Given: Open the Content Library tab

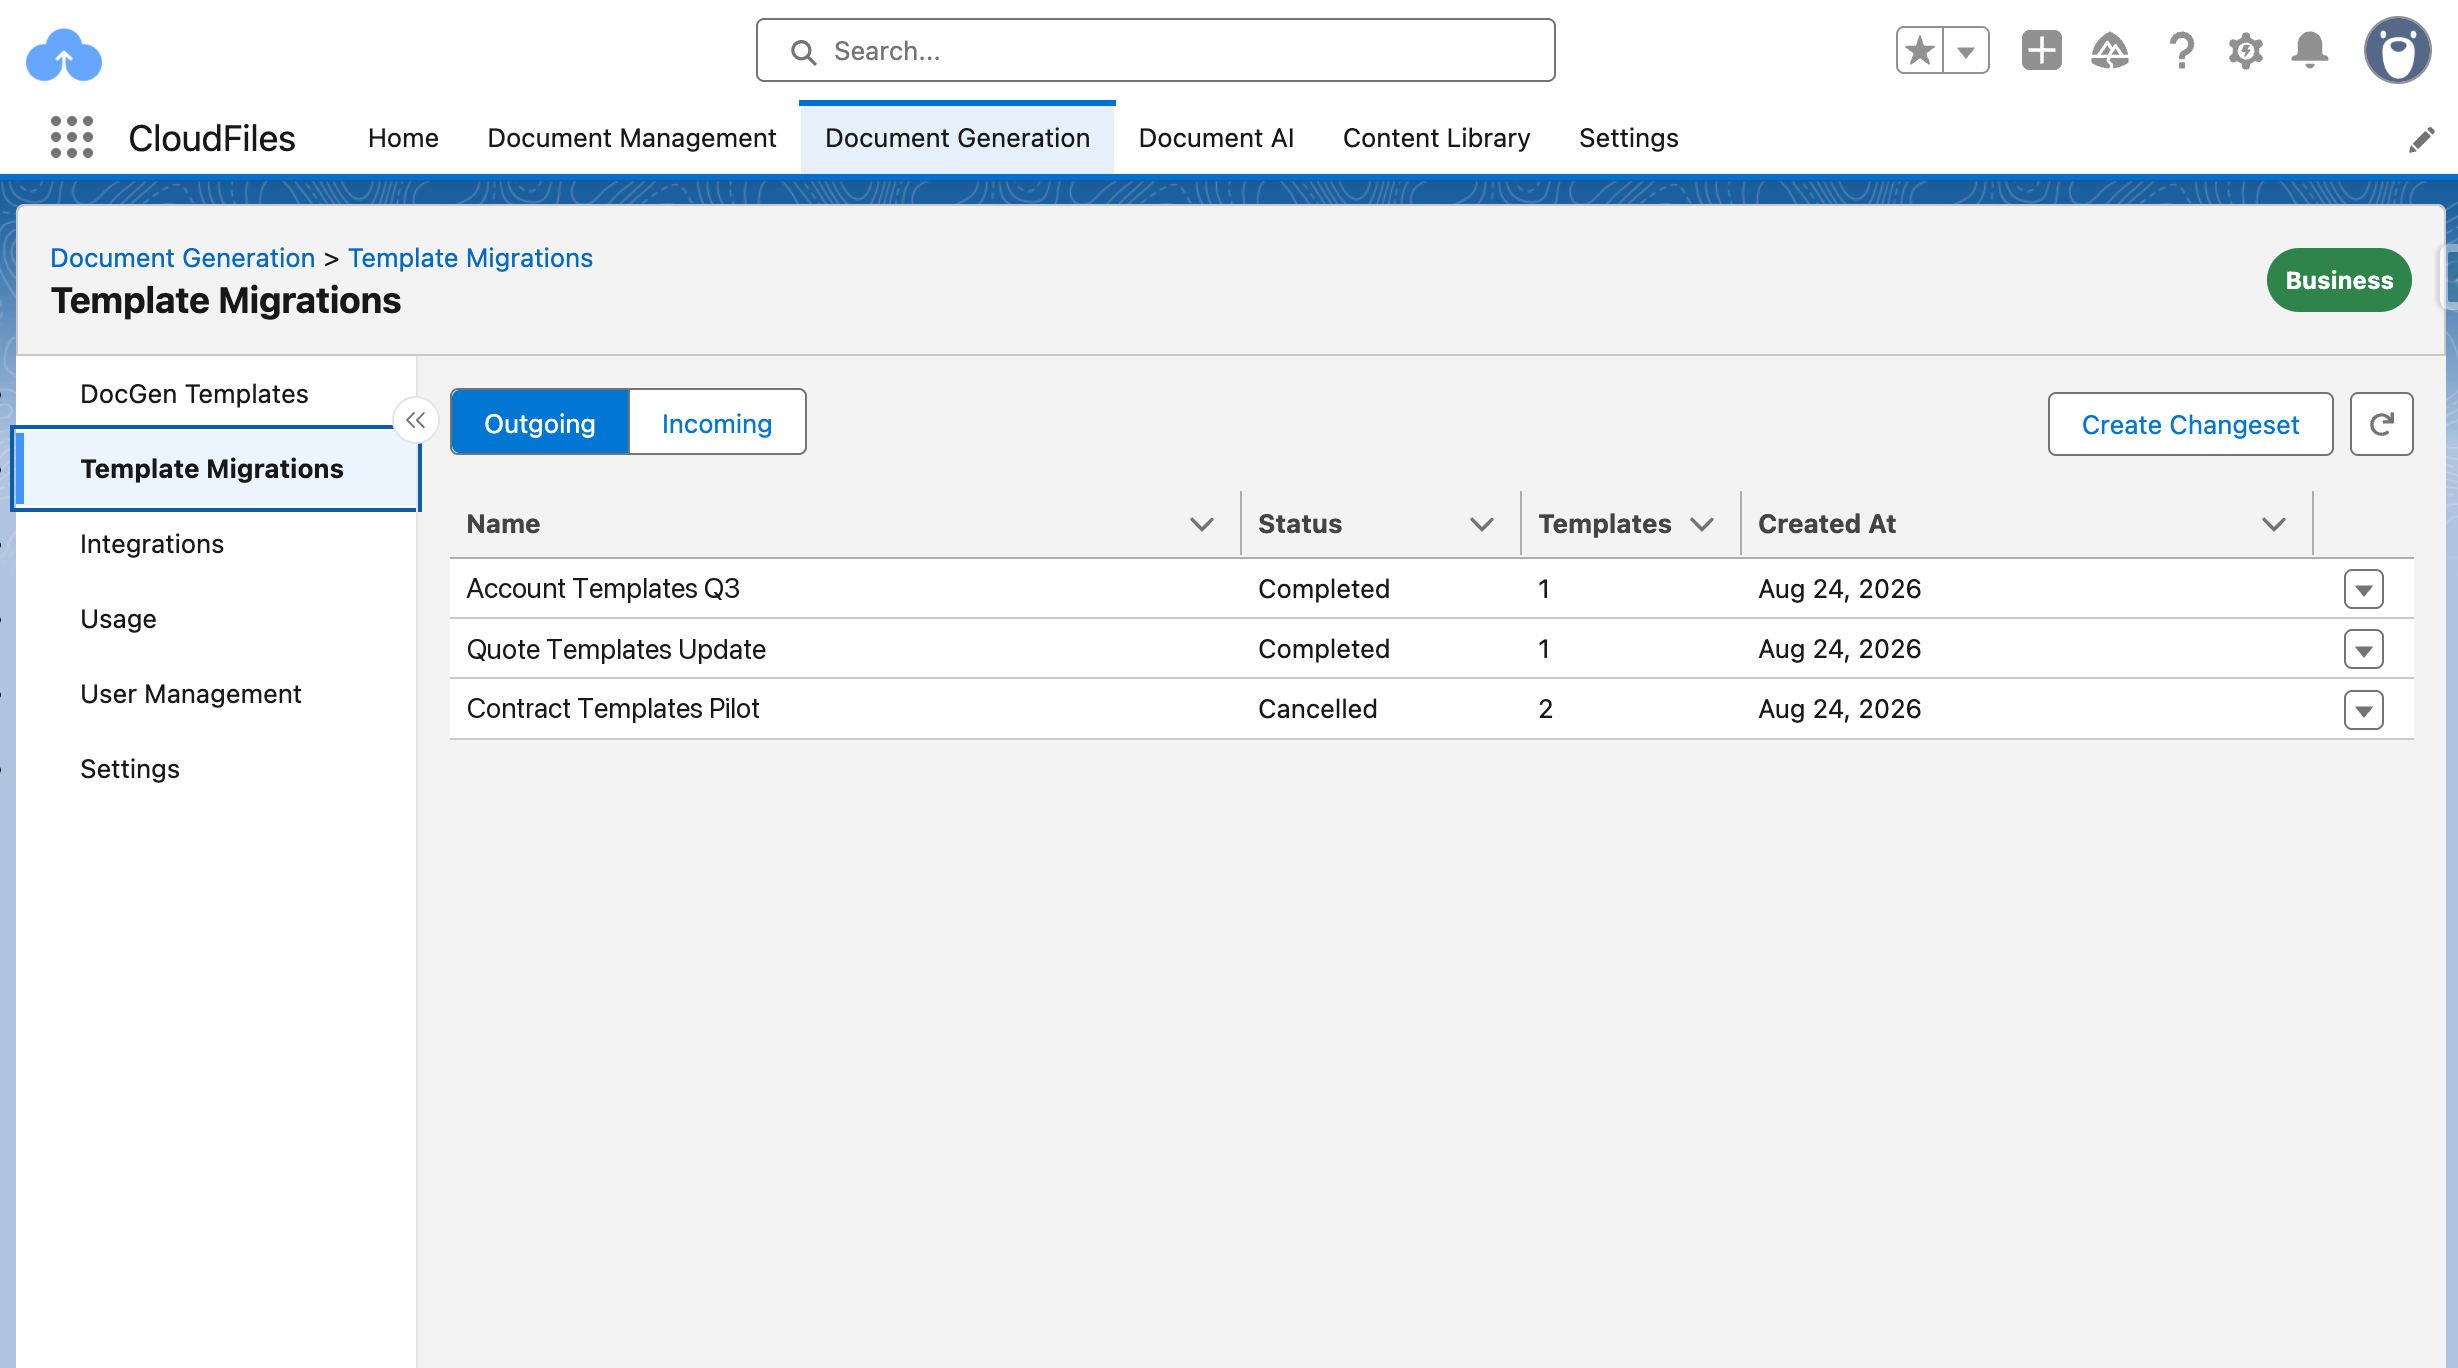Looking at the screenshot, I should (1436, 138).
